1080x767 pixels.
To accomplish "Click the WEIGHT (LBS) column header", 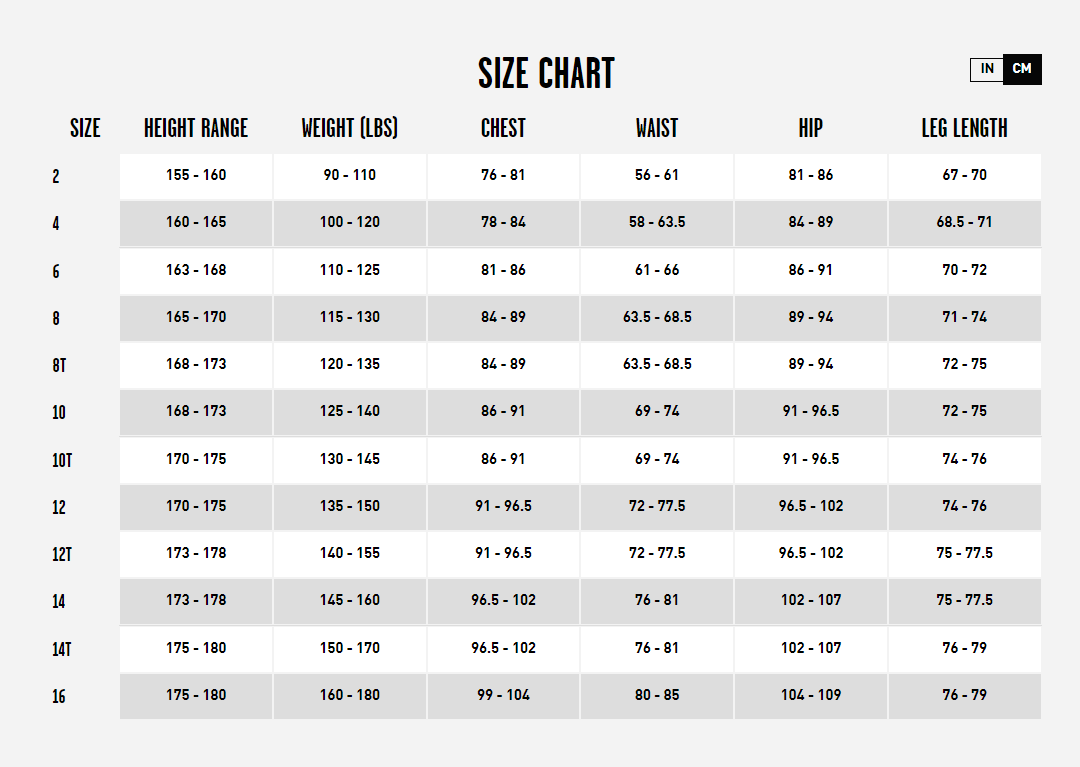I will coord(349,128).
